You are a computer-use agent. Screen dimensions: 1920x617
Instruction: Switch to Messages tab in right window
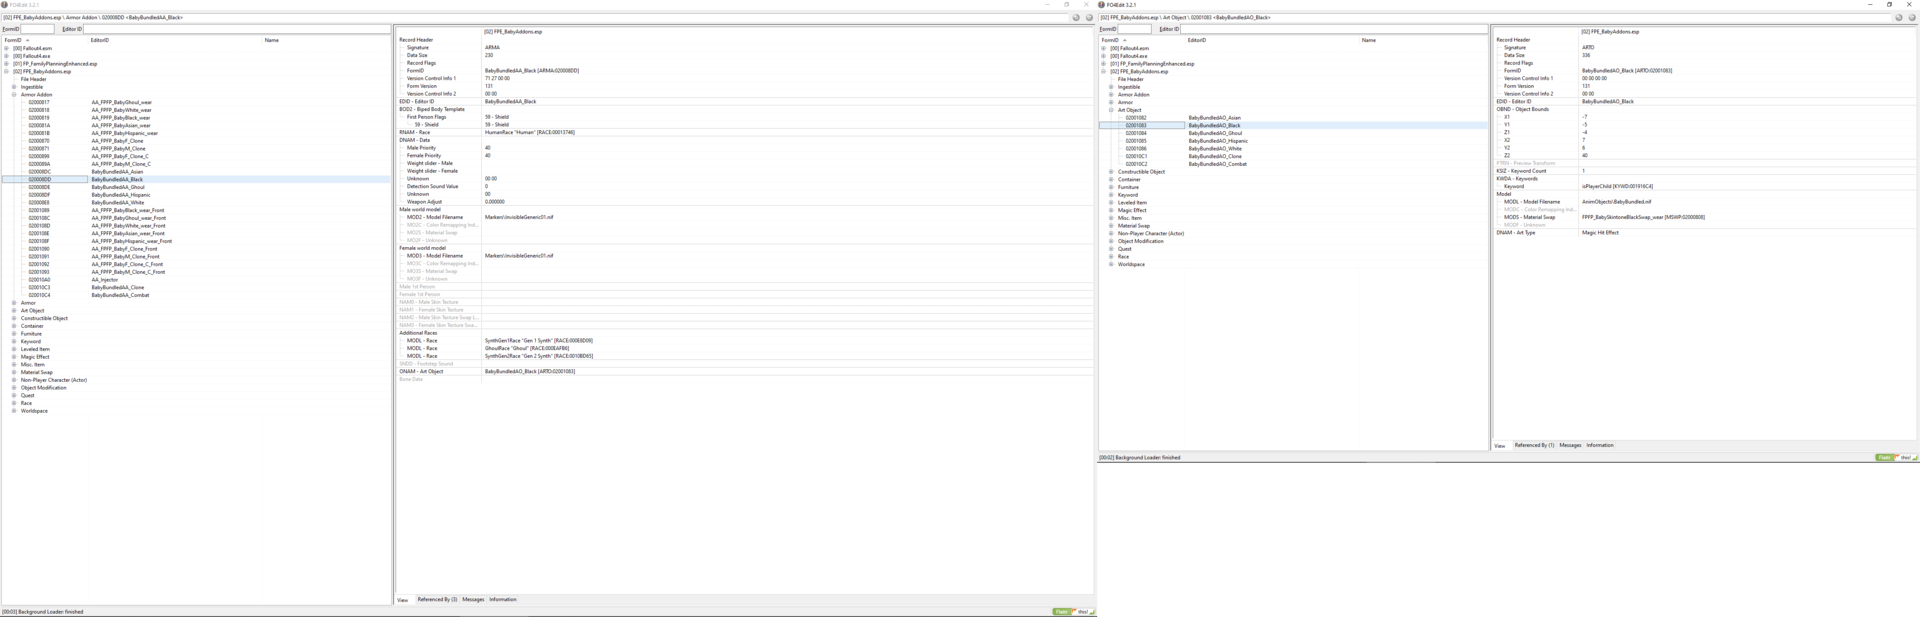pos(1570,445)
